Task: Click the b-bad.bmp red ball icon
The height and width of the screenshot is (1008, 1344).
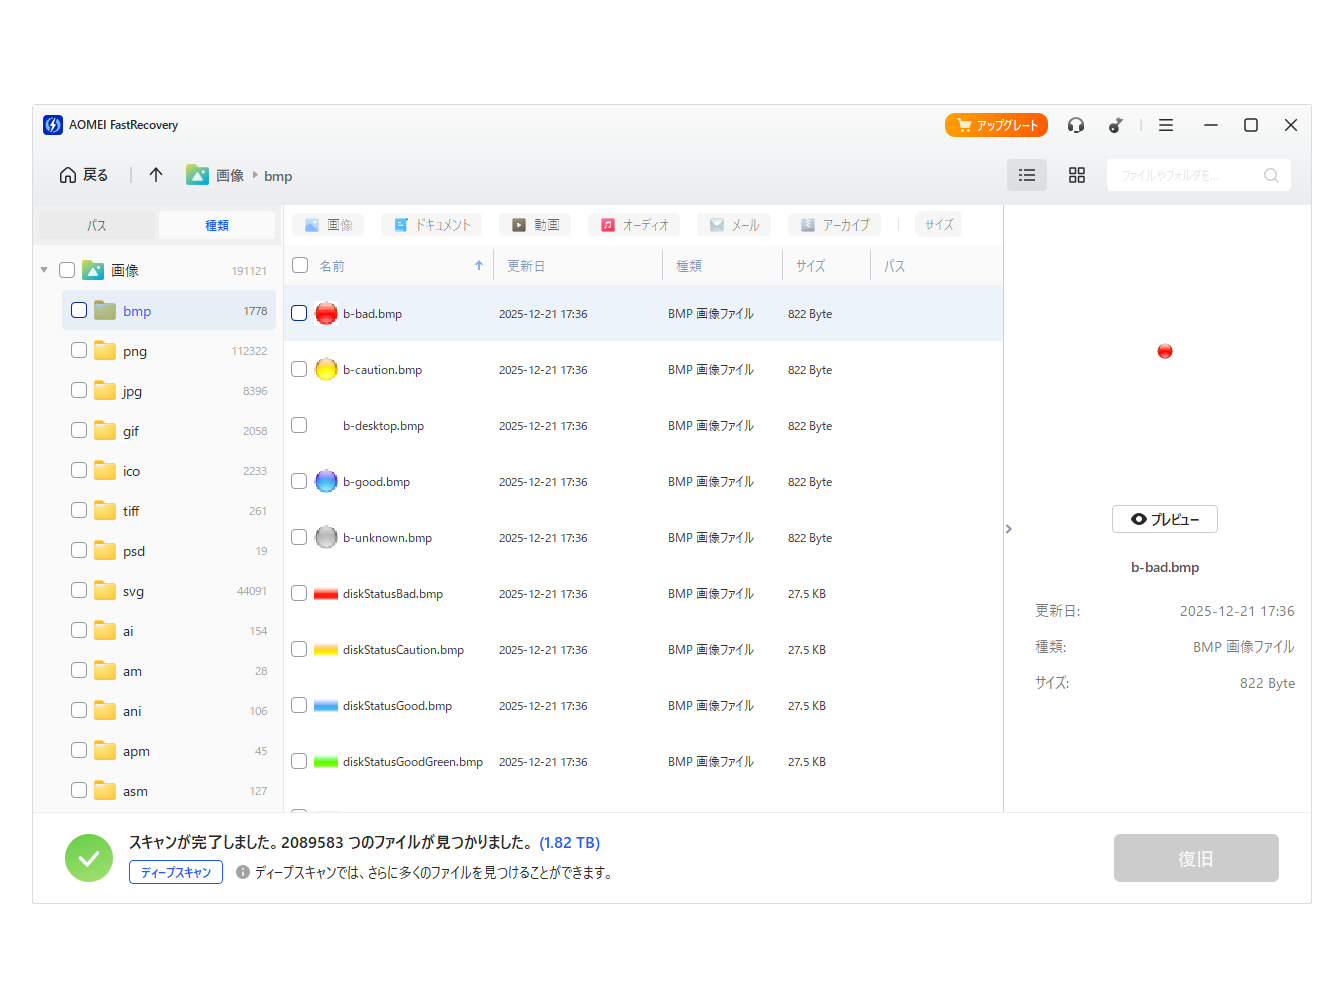Action: [326, 313]
